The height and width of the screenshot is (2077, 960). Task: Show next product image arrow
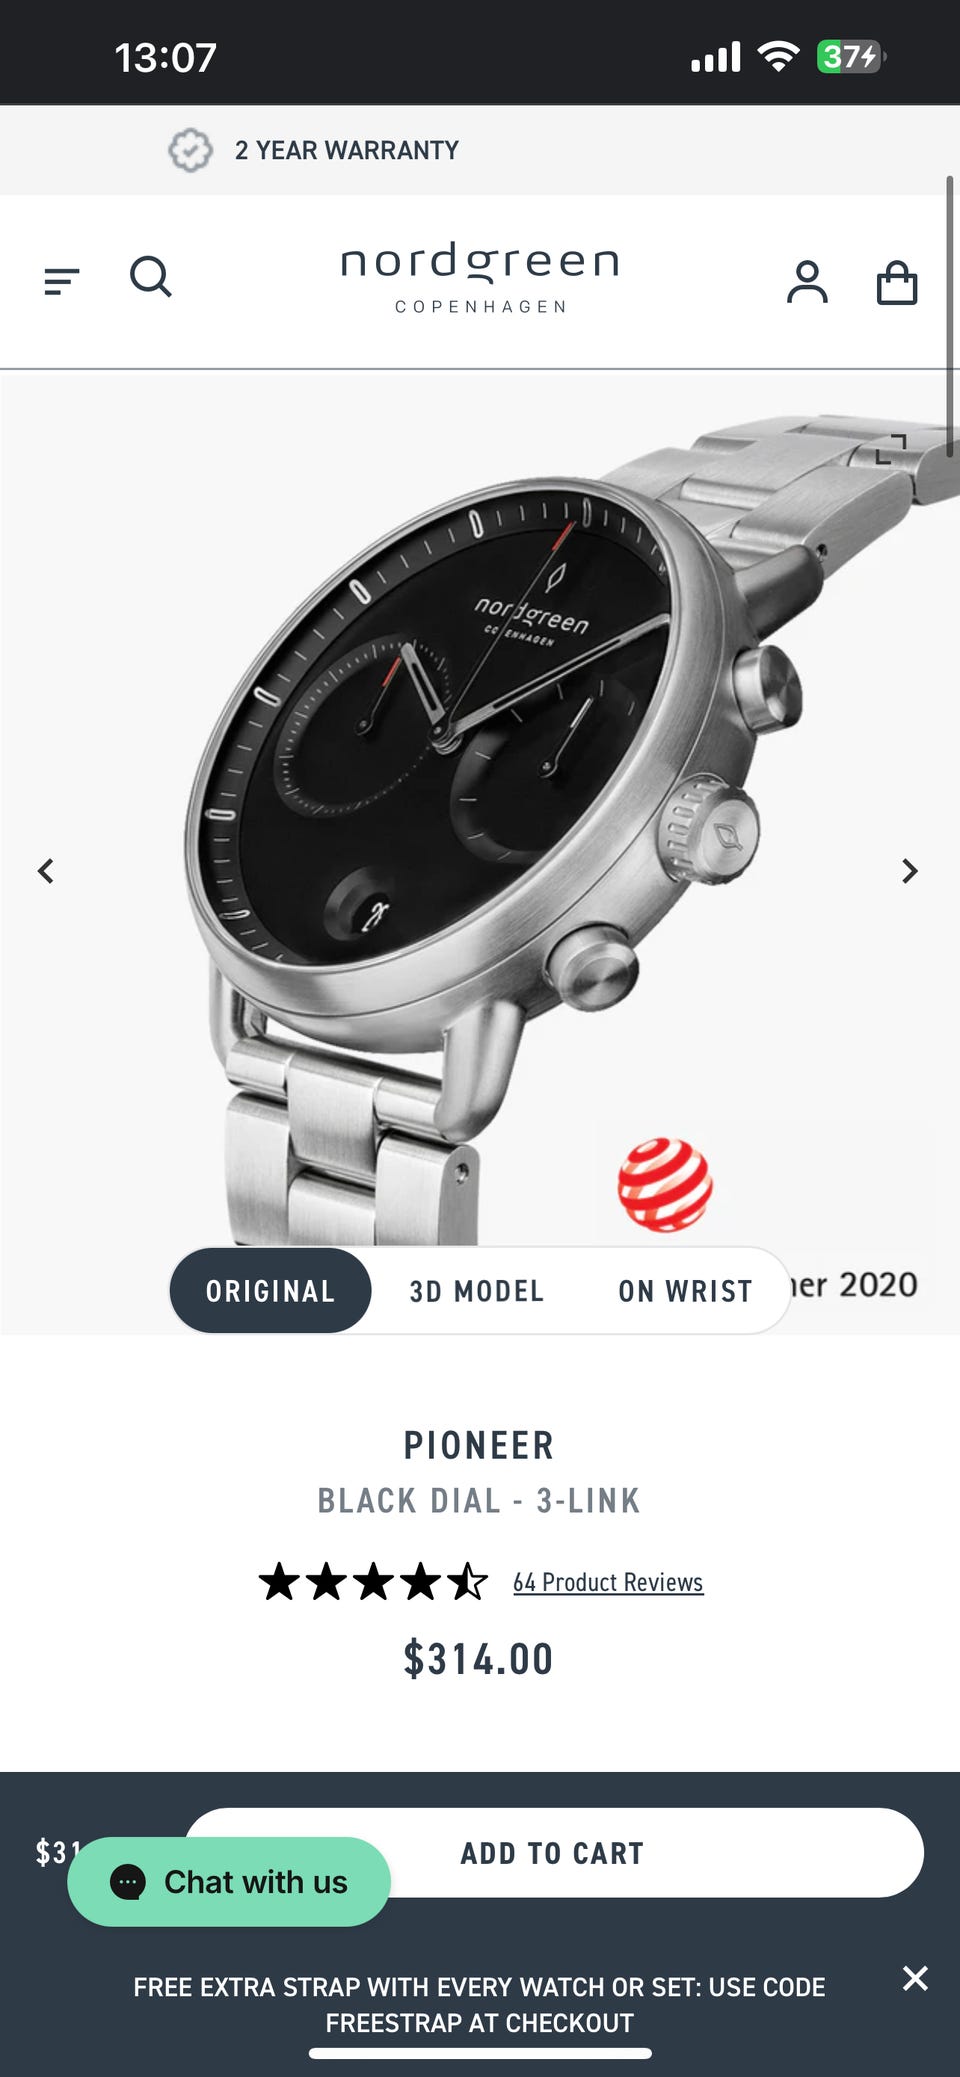[x=909, y=871]
